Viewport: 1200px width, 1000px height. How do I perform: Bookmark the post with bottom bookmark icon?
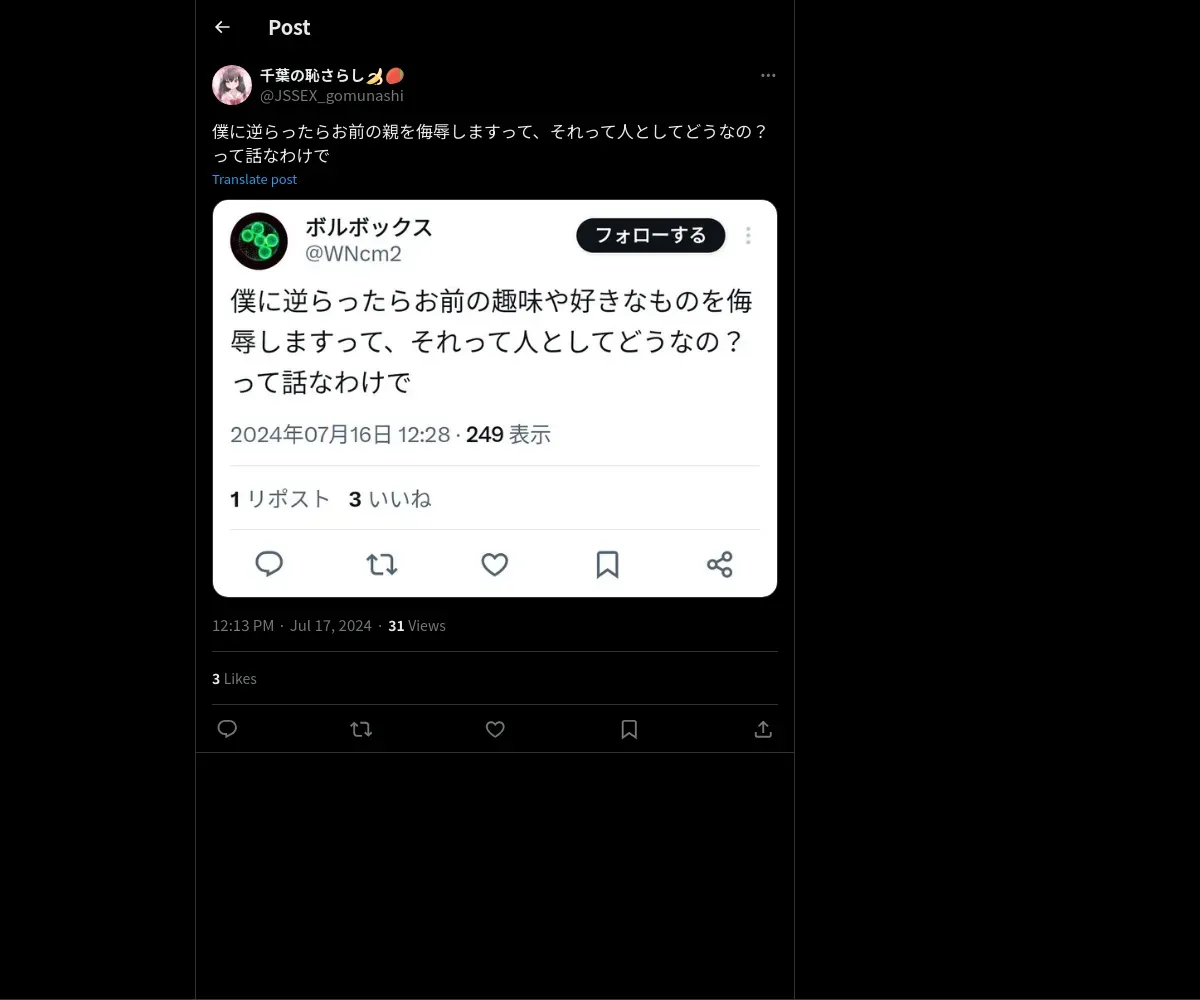tap(629, 729)
